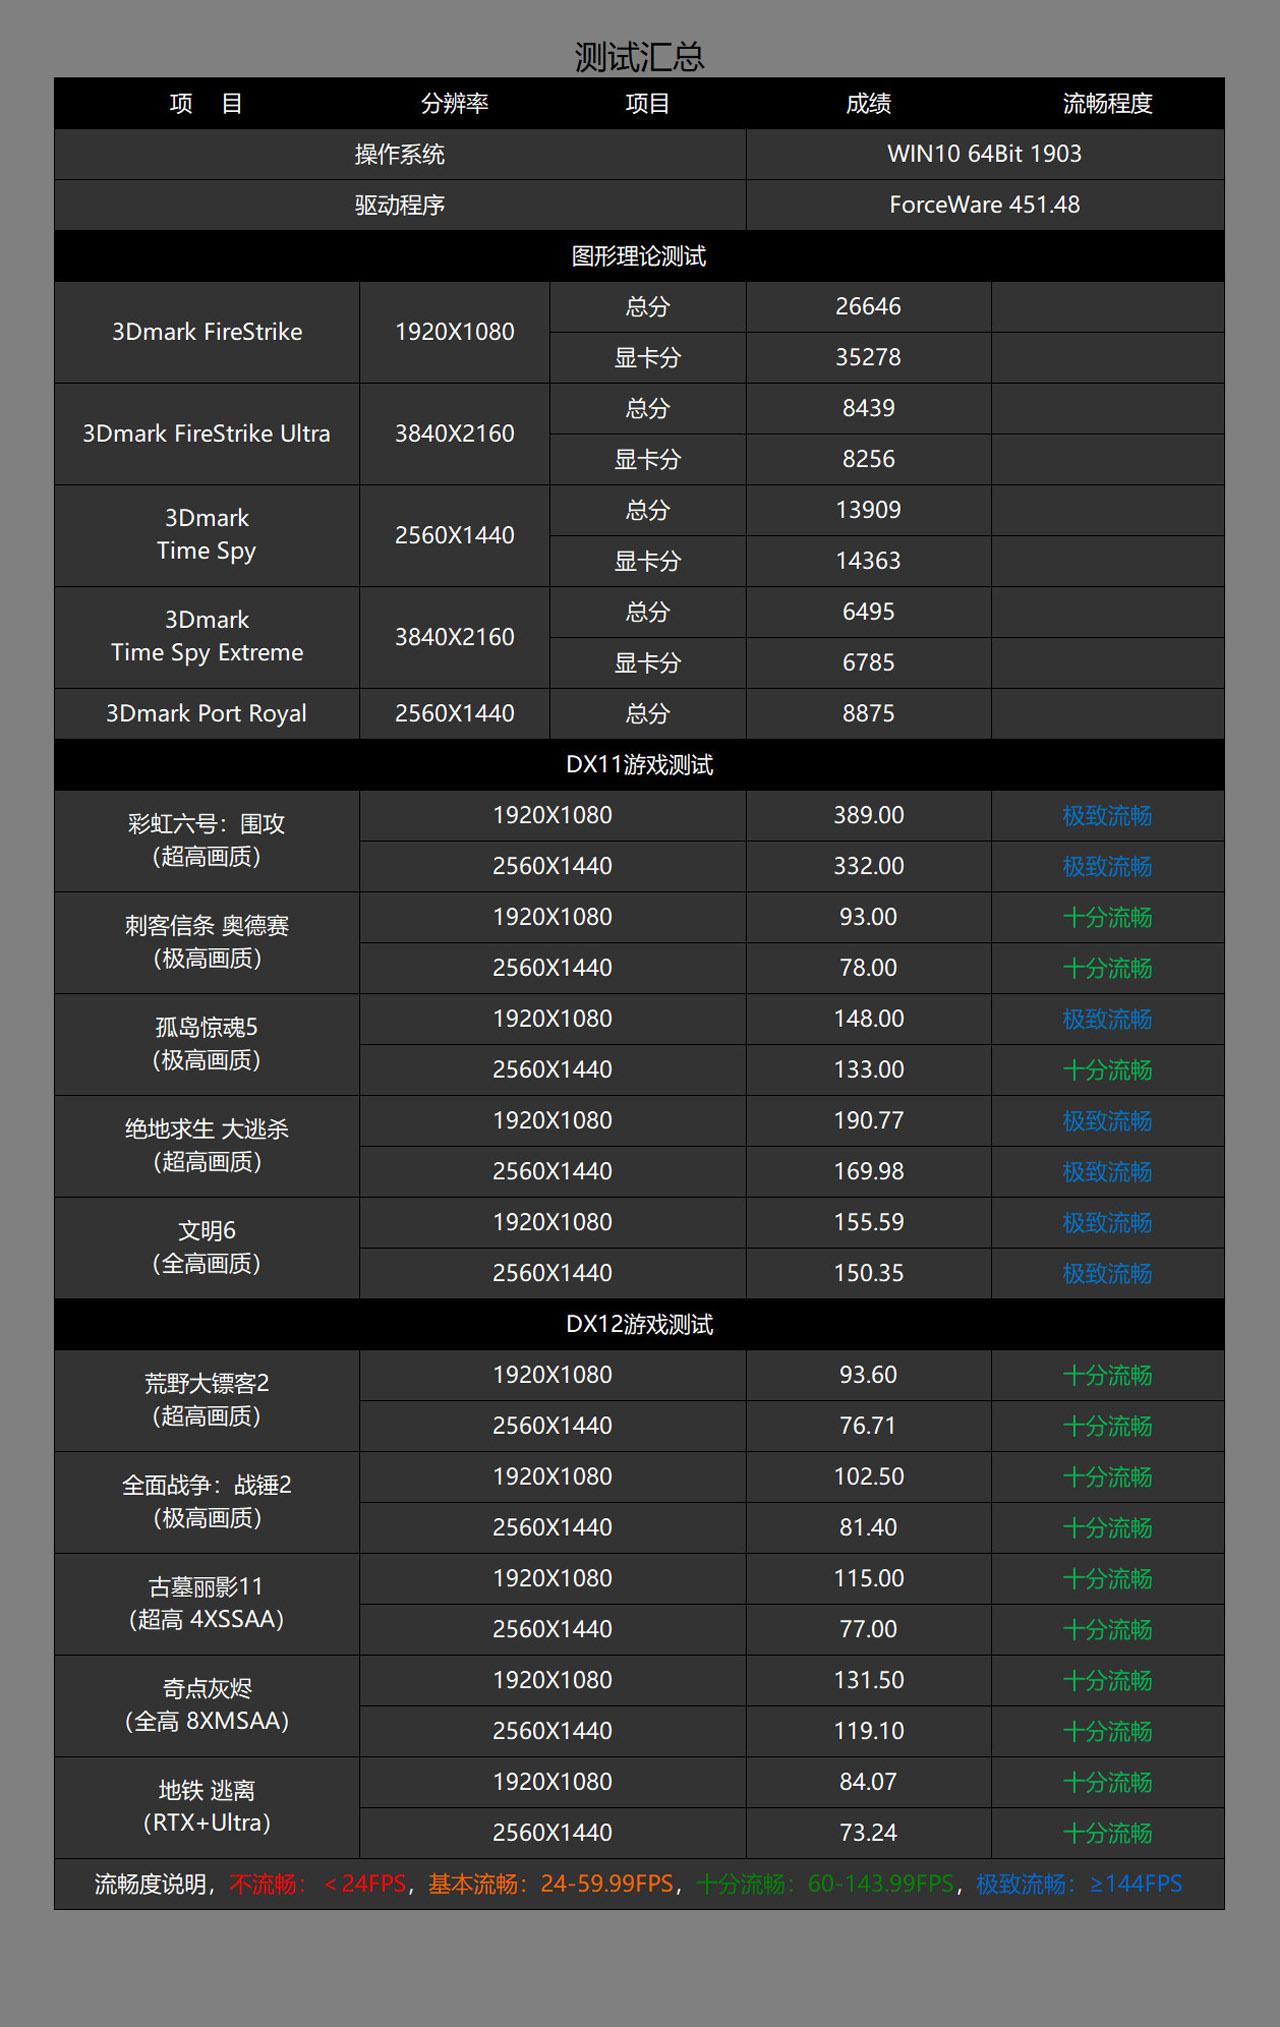The width and height of the screenshot is (1280, 2027).
Task: Select the 3Dmark Time Spy cell
Action: (x=207, y=535)
